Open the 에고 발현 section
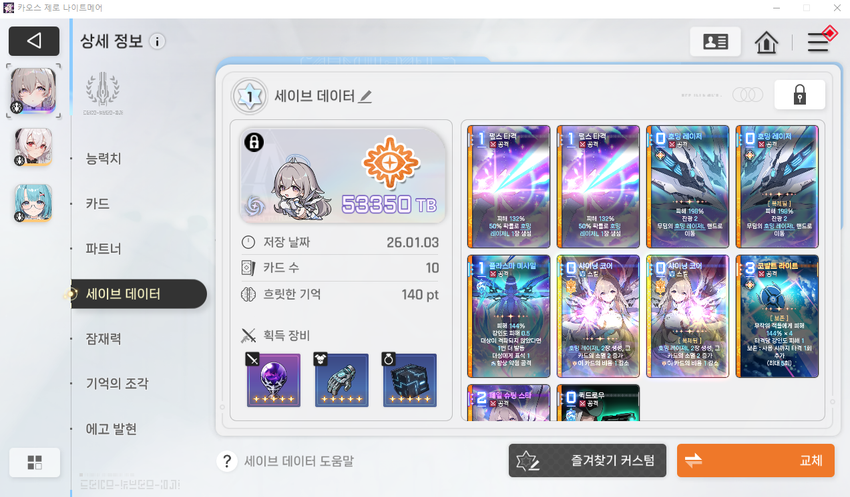The height and width of the screenshot is (497, 850). 111,429
